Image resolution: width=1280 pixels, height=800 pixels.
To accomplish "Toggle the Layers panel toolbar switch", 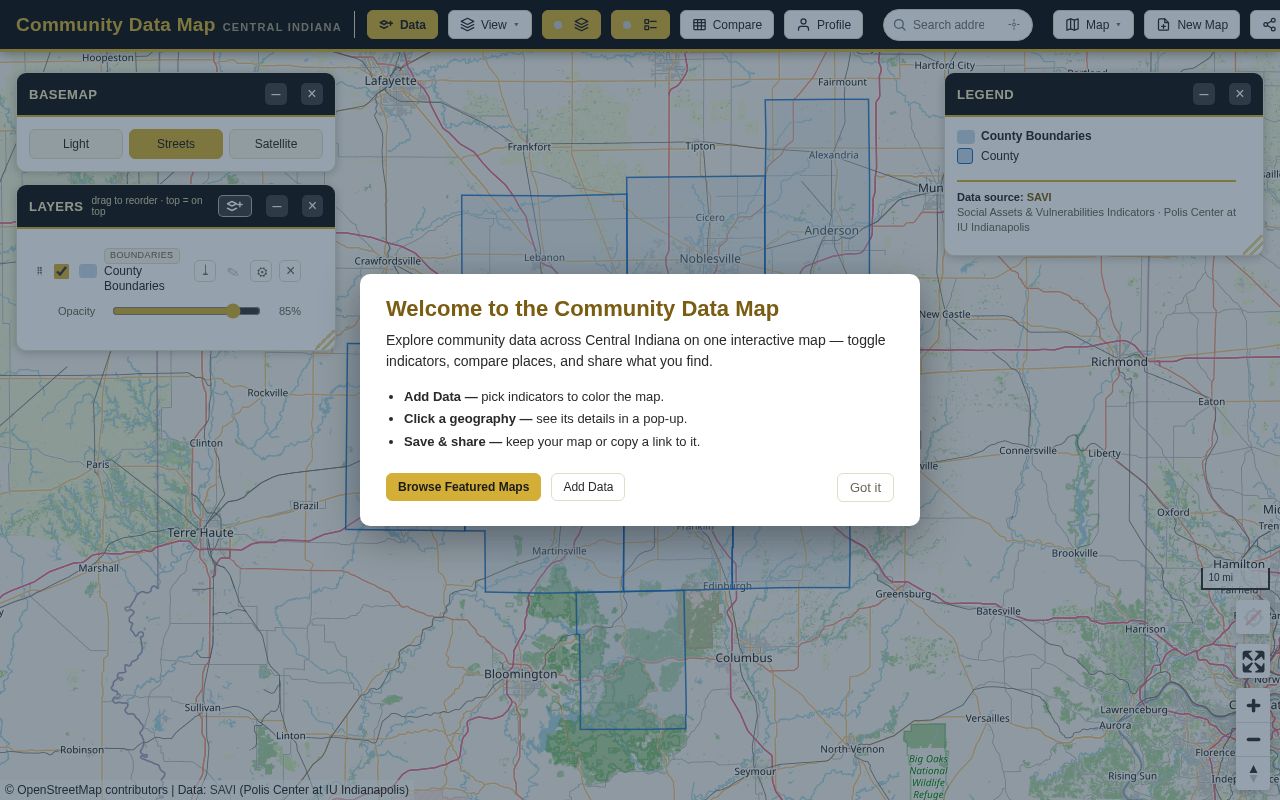I will (571, 25).
